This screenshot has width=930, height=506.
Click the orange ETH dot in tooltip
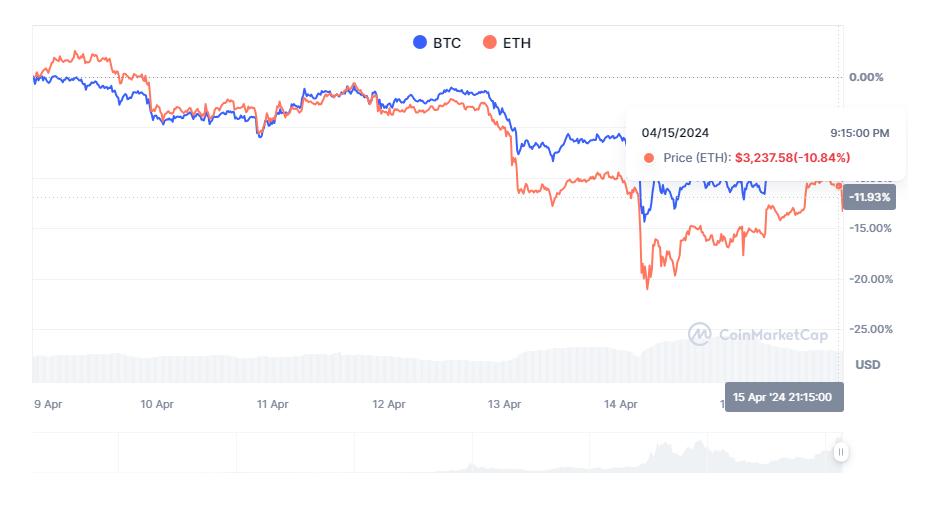pos(649,158)
